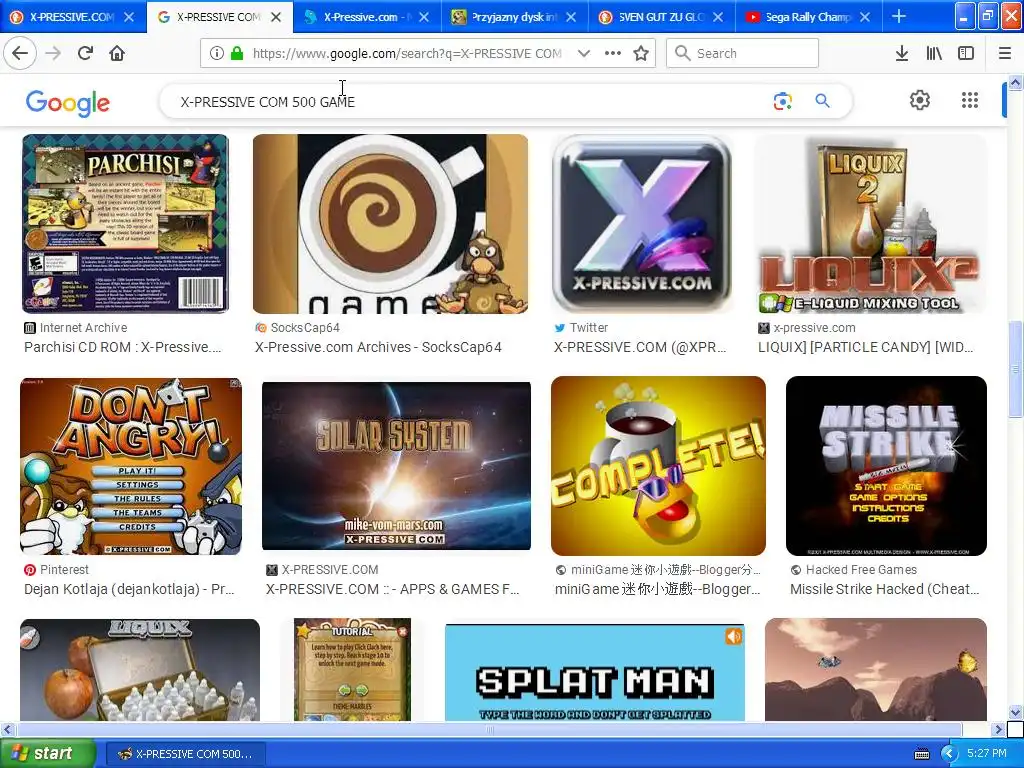The image size is (1024, 768).
Task: Open the Solar System image
Action: coord(396,466)
